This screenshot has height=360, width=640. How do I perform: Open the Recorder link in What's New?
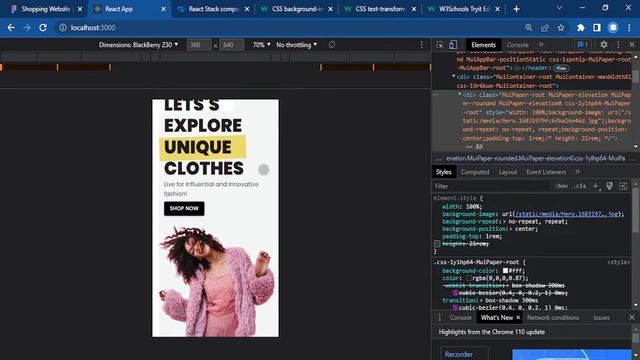click(458, 354)
